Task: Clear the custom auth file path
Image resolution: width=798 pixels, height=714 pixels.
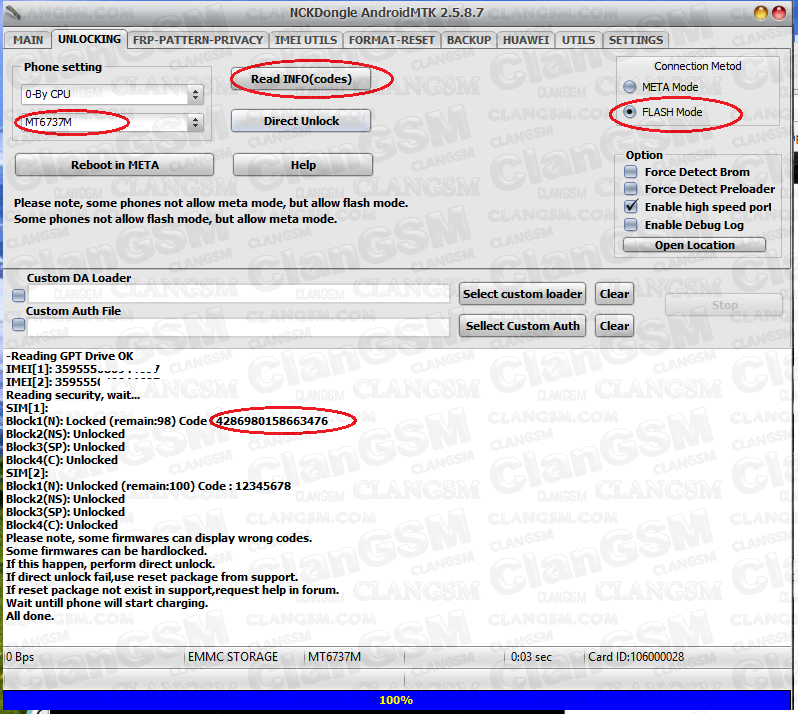Action: tap(614, 326)
